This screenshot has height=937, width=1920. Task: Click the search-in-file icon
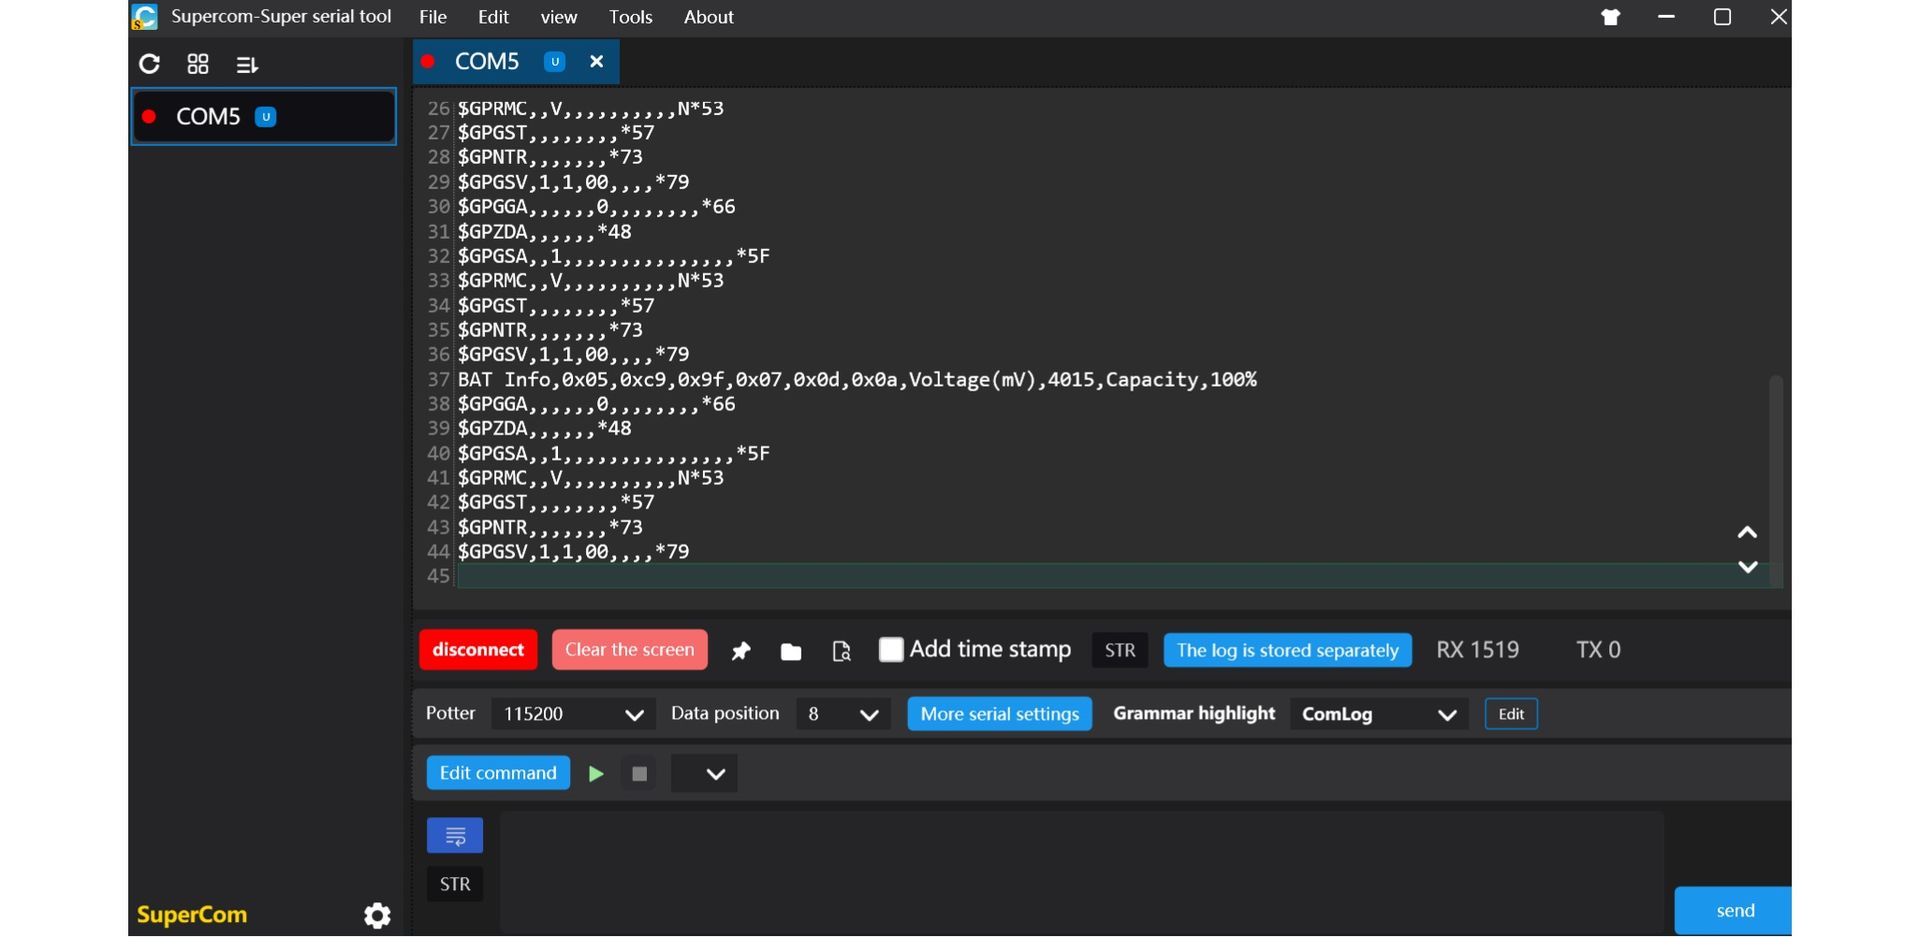pos(841,652)
